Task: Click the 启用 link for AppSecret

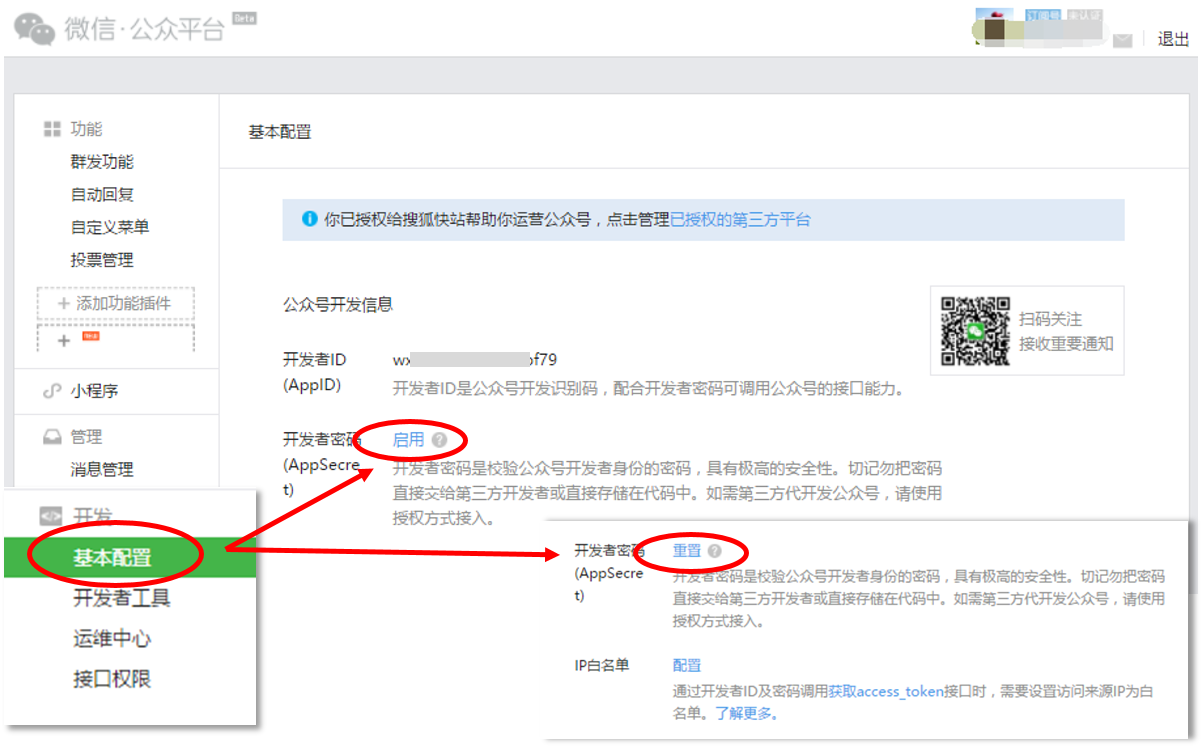Action: [408, 440]
